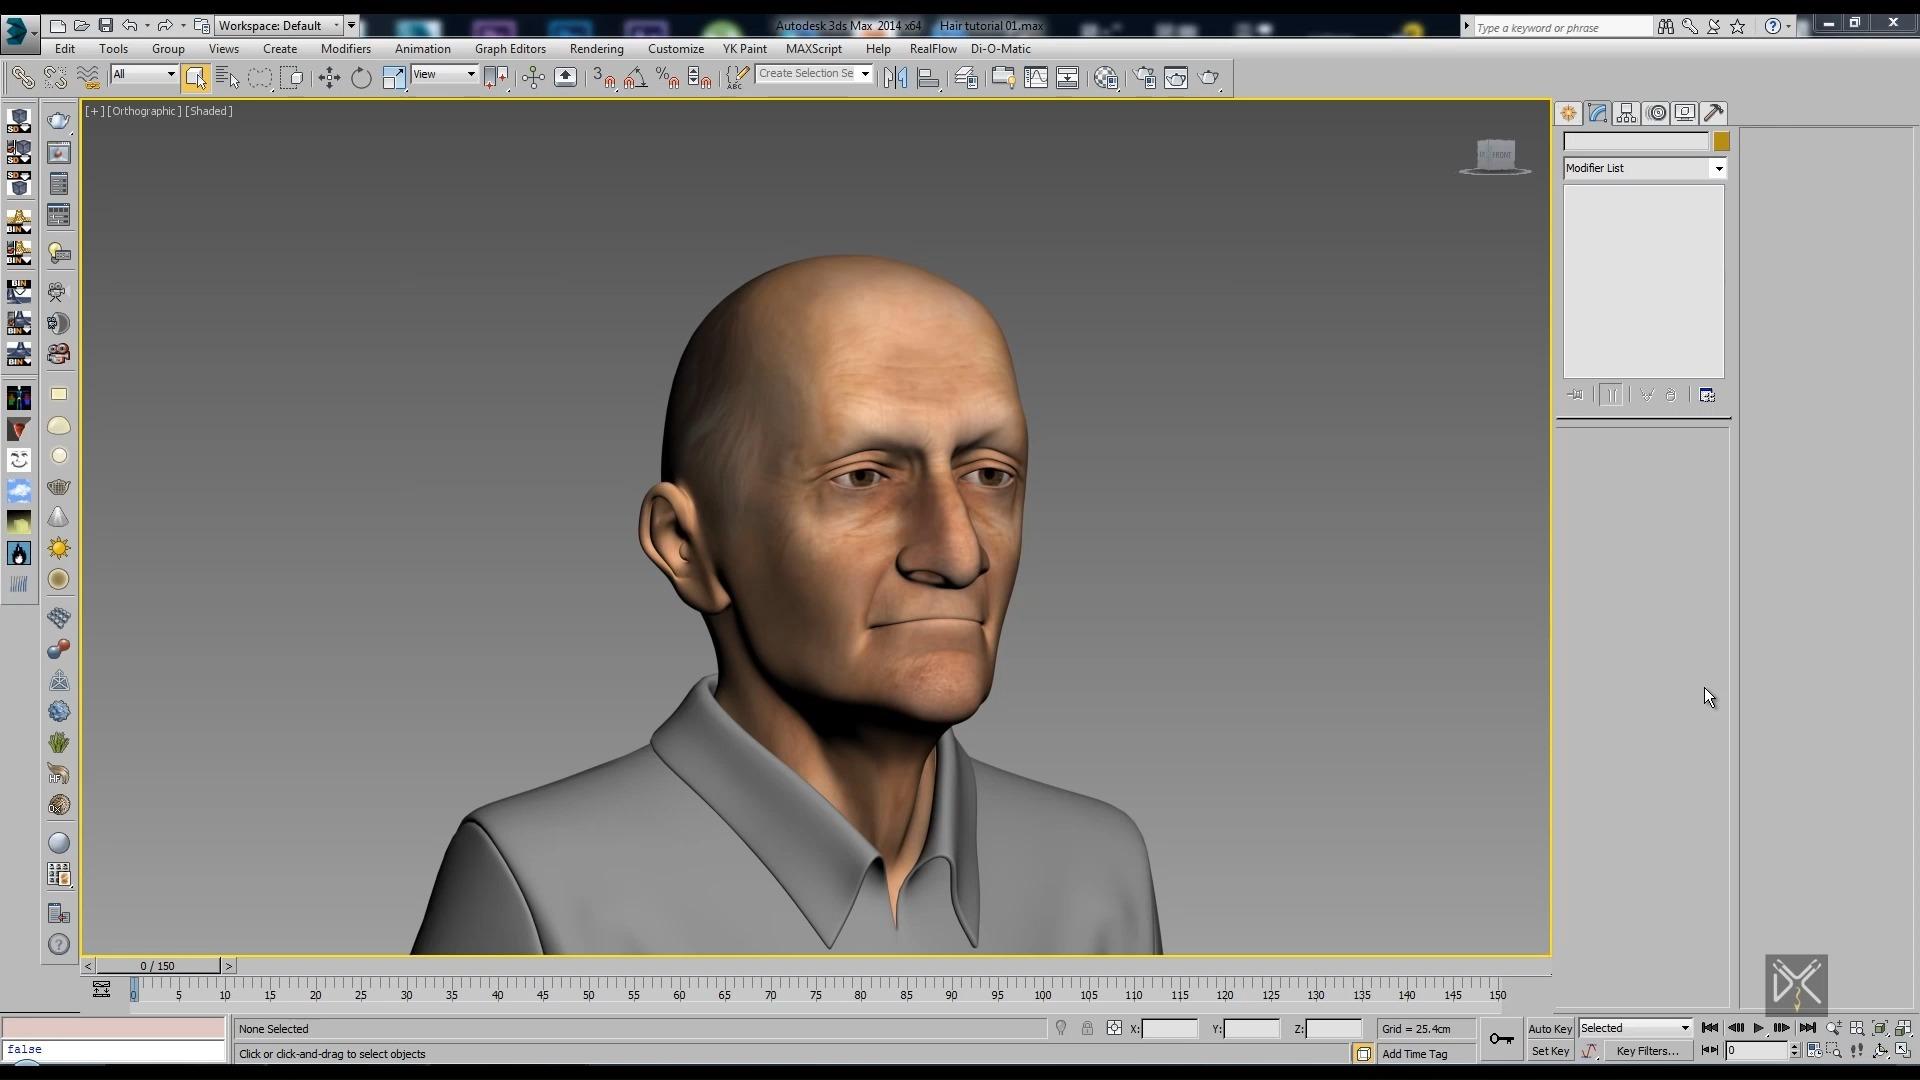Open the Modifiers menu
Viewport: 1920px width, 1080px height.
[345, 49]
